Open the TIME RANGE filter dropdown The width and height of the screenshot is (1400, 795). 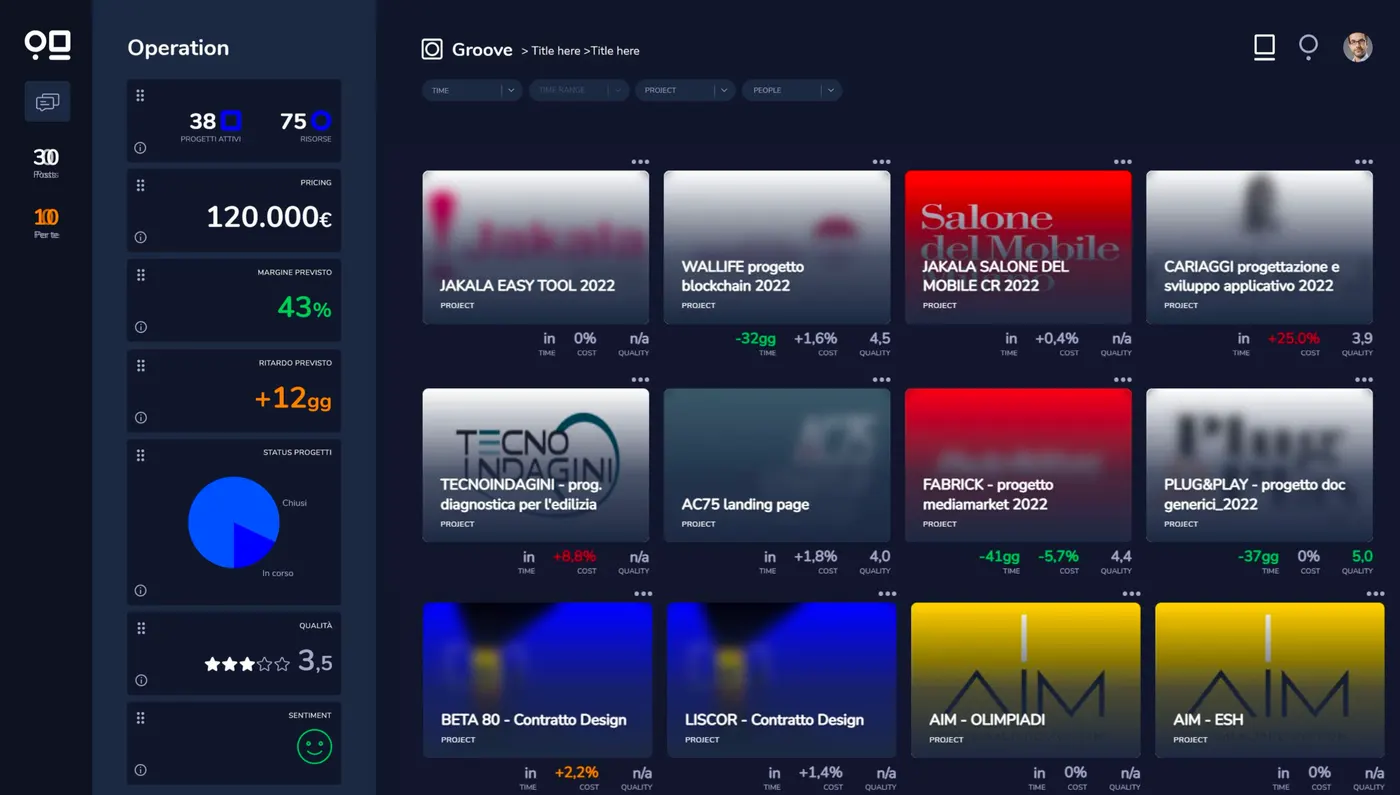click(579, 90)
